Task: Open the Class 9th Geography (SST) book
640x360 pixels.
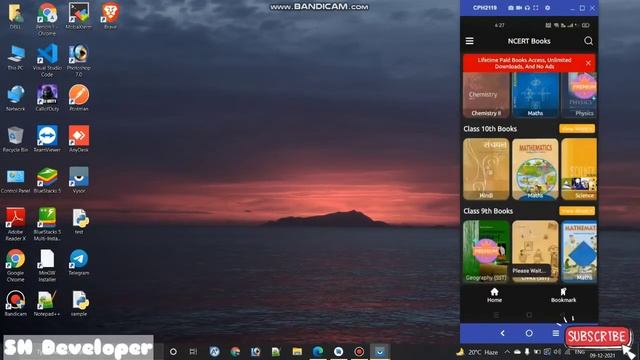Action: point(486,251)
